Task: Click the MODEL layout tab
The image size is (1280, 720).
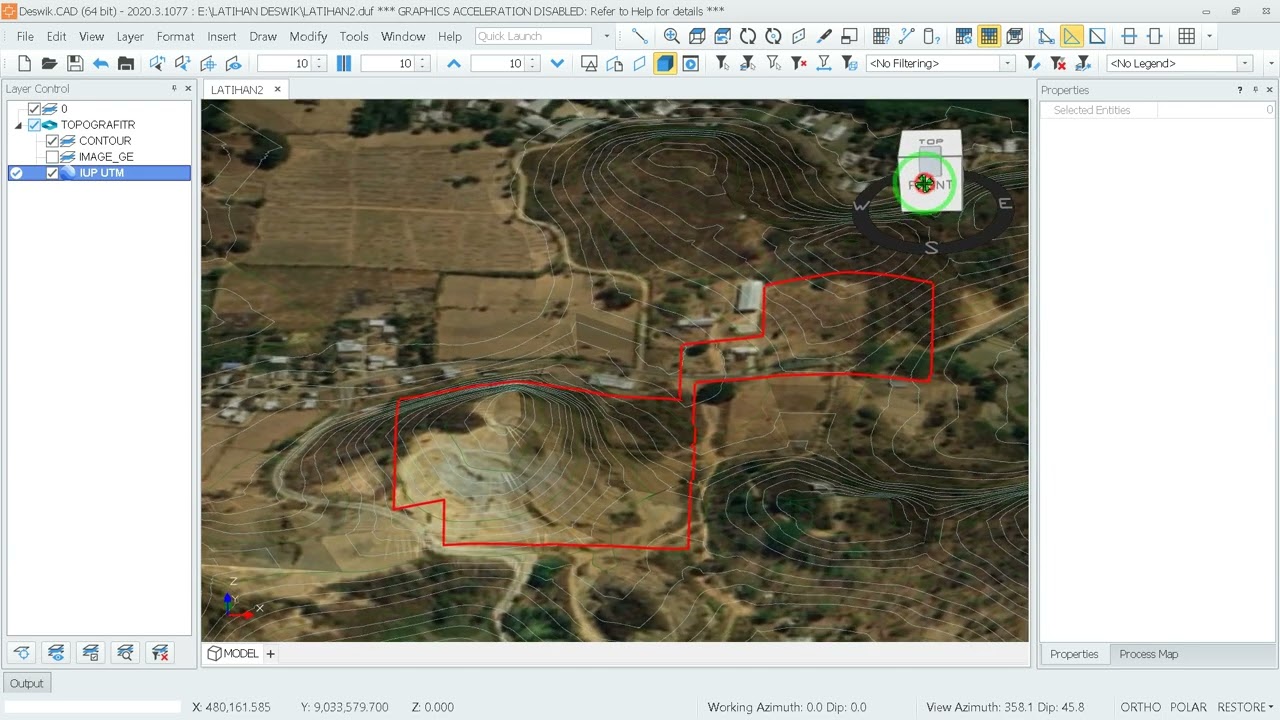Action: (x=232, y=653)
